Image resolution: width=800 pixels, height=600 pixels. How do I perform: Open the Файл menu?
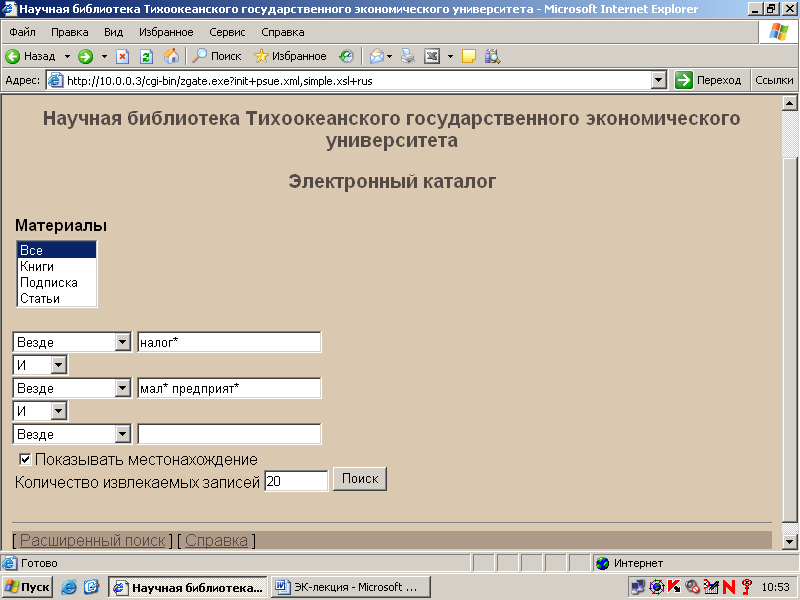click(22, 32)
